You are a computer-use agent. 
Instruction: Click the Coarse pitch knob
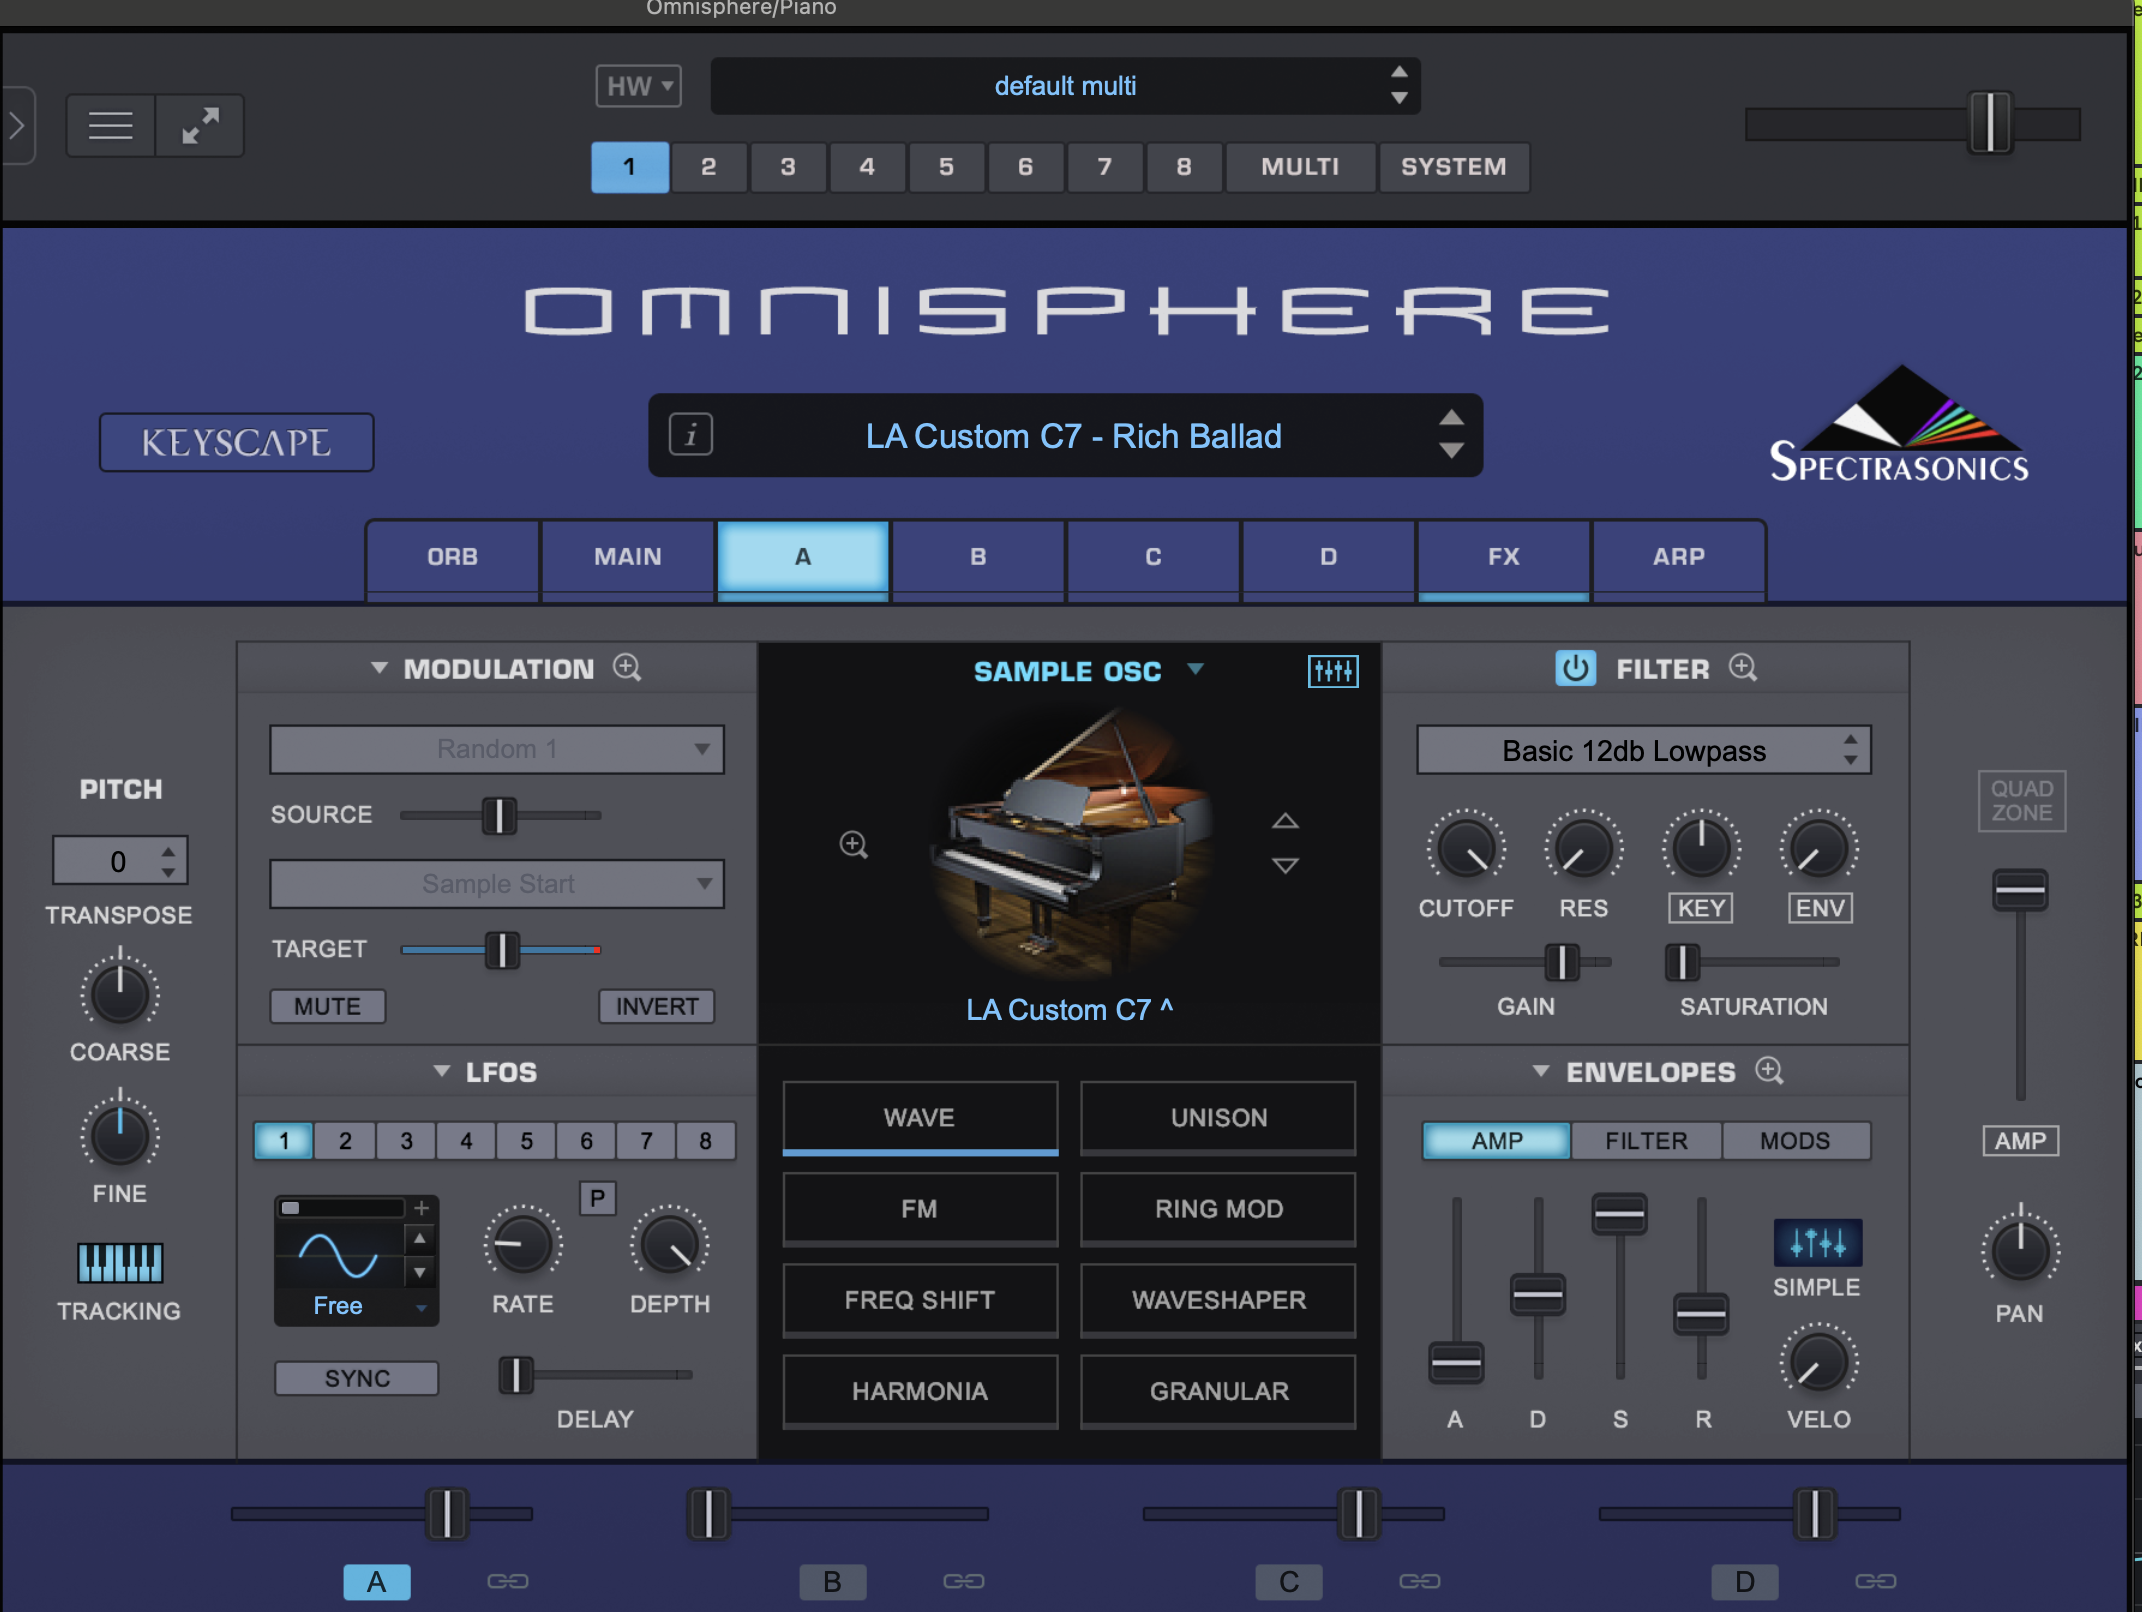point(120,993)
